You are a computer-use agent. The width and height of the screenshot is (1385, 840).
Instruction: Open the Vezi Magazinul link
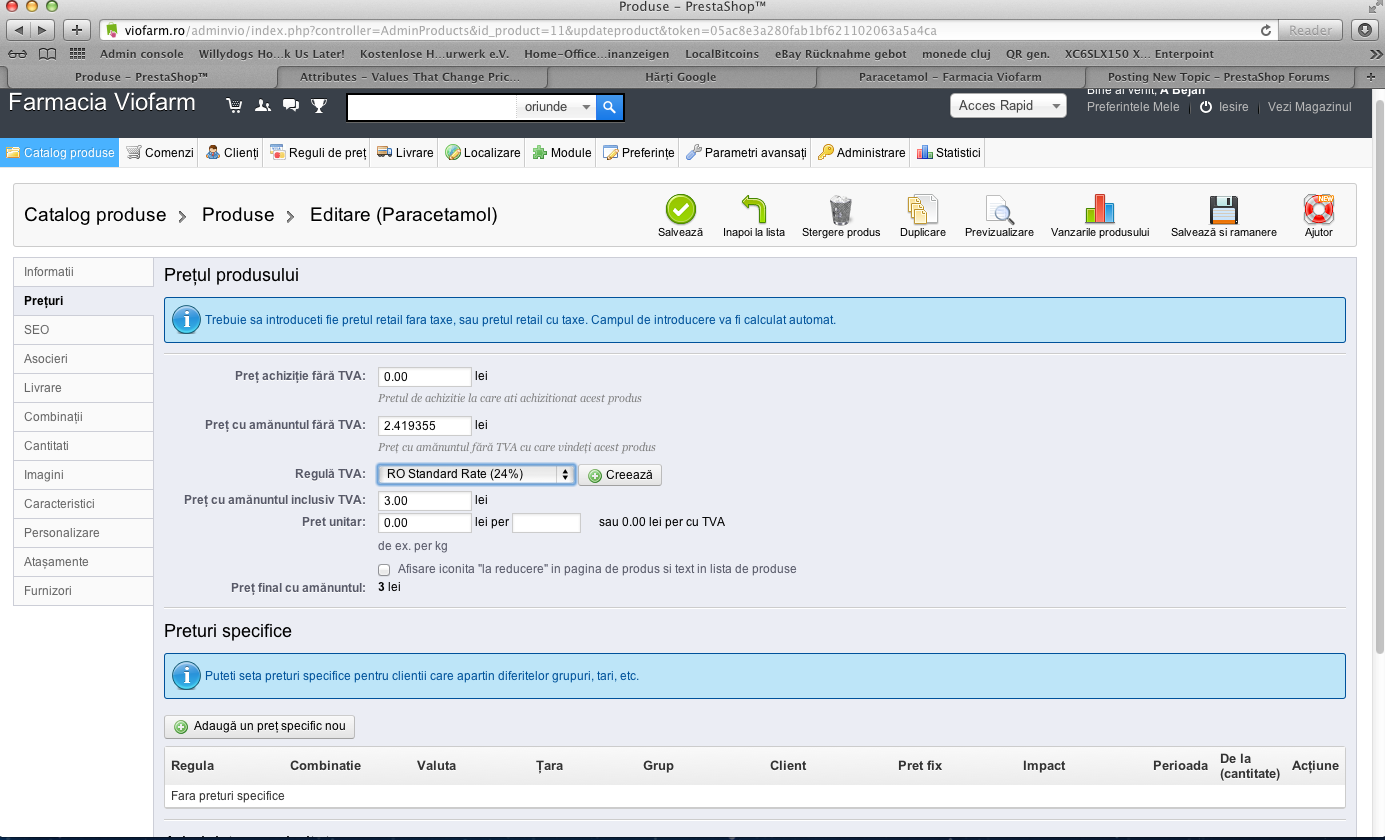(1310, 107)
